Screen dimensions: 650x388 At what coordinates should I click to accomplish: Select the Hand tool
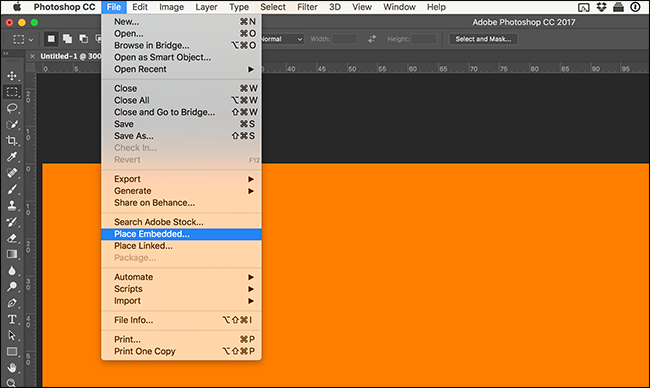click(x=12, y=368)
